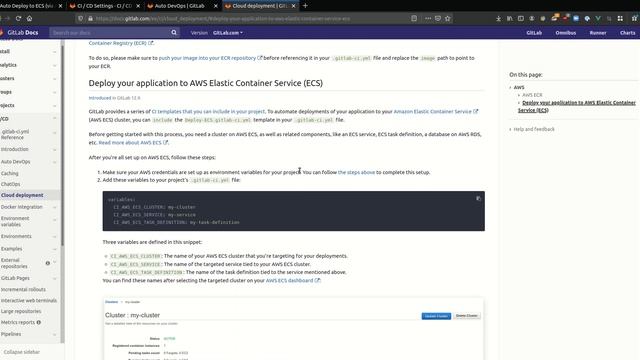
Task: Copy code snippet using clipboard icon
Action: click(478, 199)
